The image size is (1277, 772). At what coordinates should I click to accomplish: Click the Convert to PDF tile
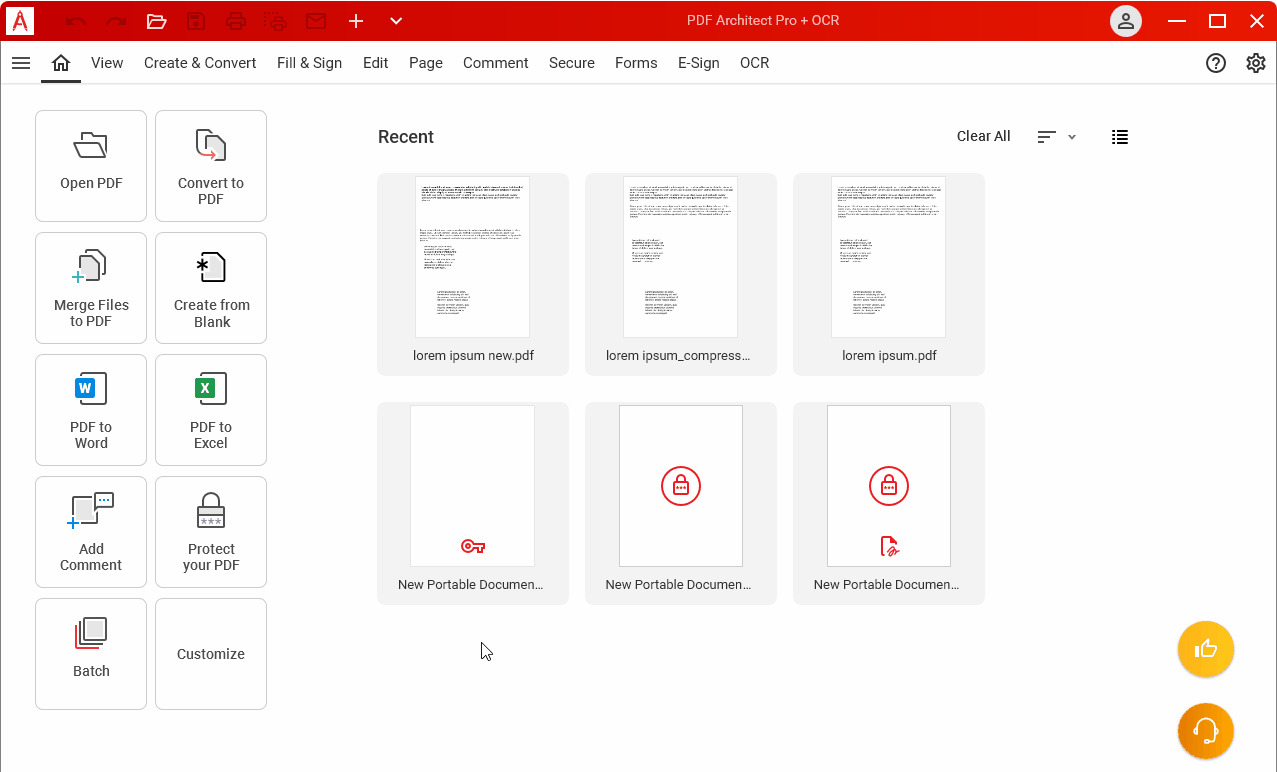(211, 166)
